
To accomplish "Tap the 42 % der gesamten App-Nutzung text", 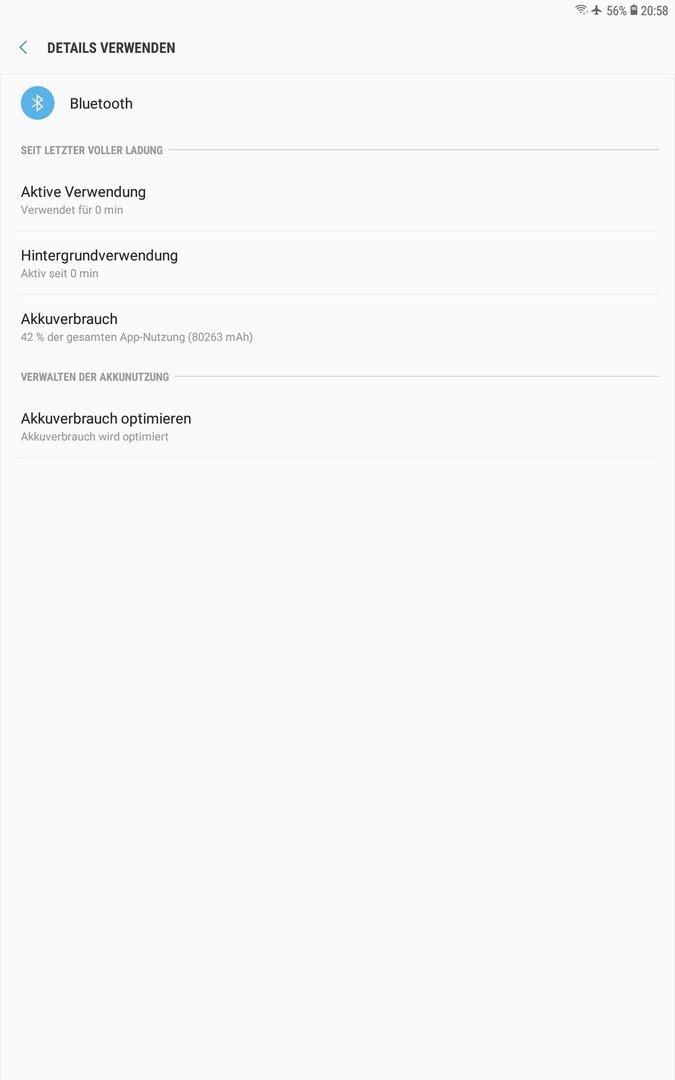I will (136, 337).
